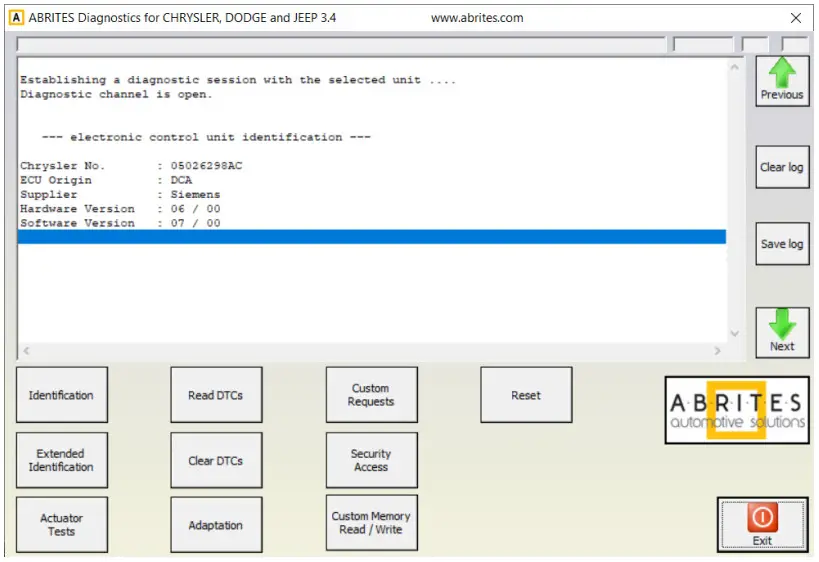The height and width of the screenshot is (562, 819).
Task: Click the Previous green up arrow button
Action: pos(782,80)
